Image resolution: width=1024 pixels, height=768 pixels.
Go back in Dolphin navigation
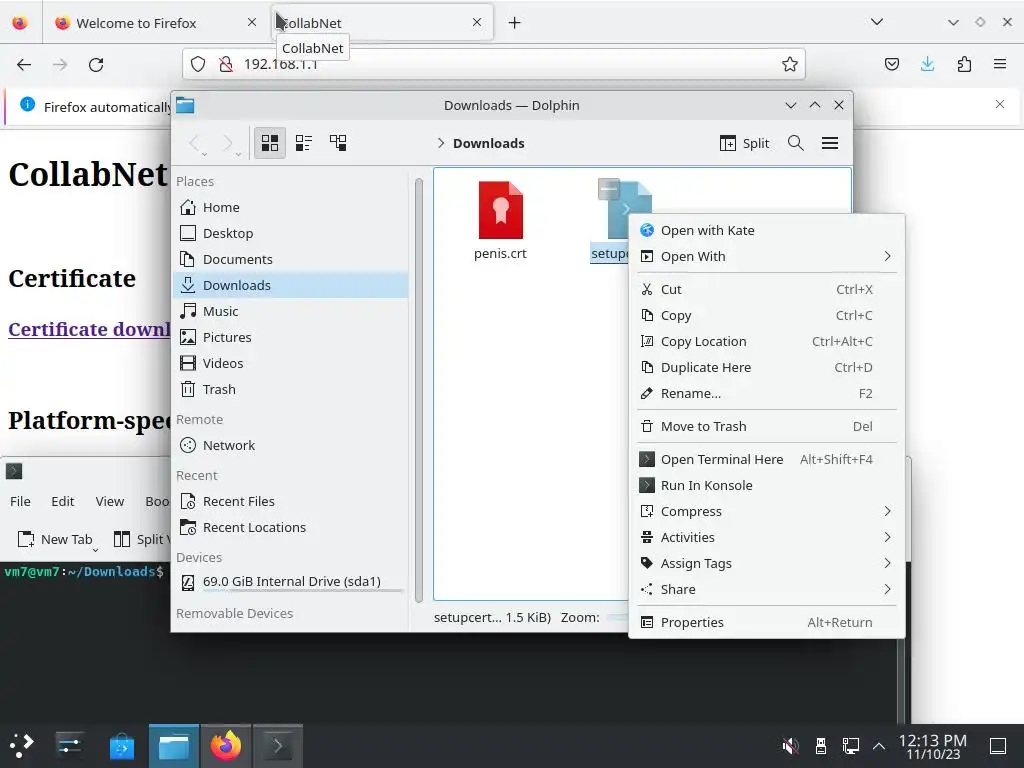[x=195, y=143]
